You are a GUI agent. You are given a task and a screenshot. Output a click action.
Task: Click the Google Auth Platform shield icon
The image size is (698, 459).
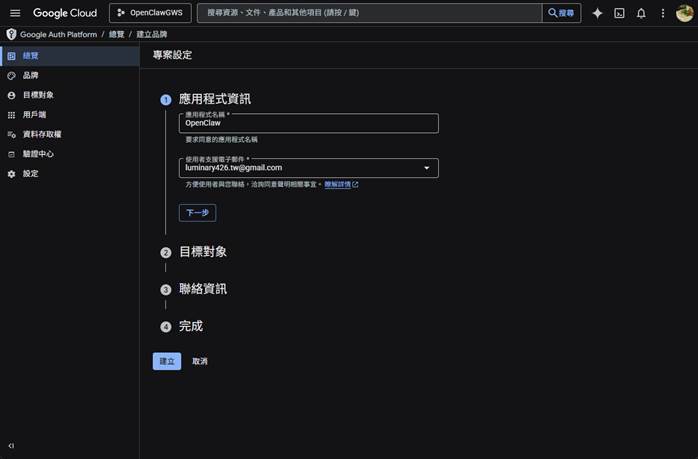click(12, 34)
